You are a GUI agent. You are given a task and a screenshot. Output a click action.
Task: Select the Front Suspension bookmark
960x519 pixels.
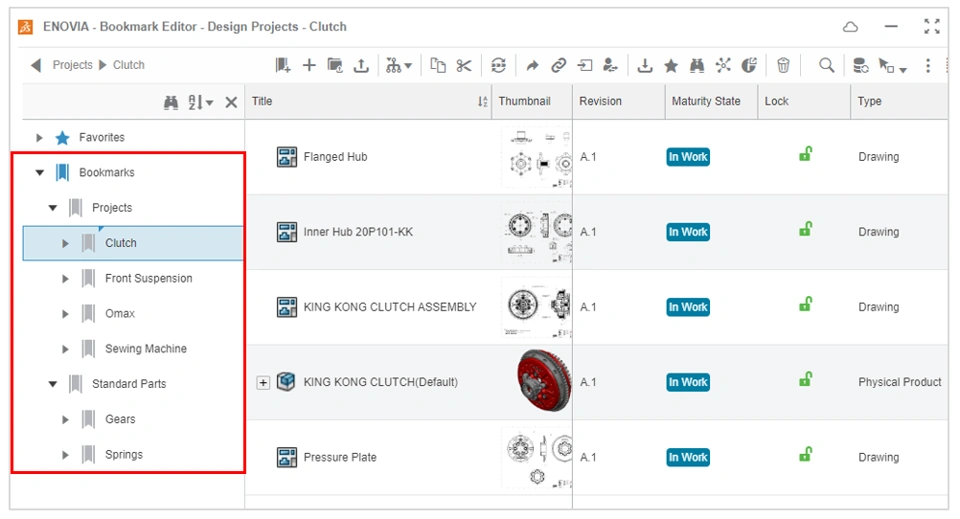pos(149,278)
